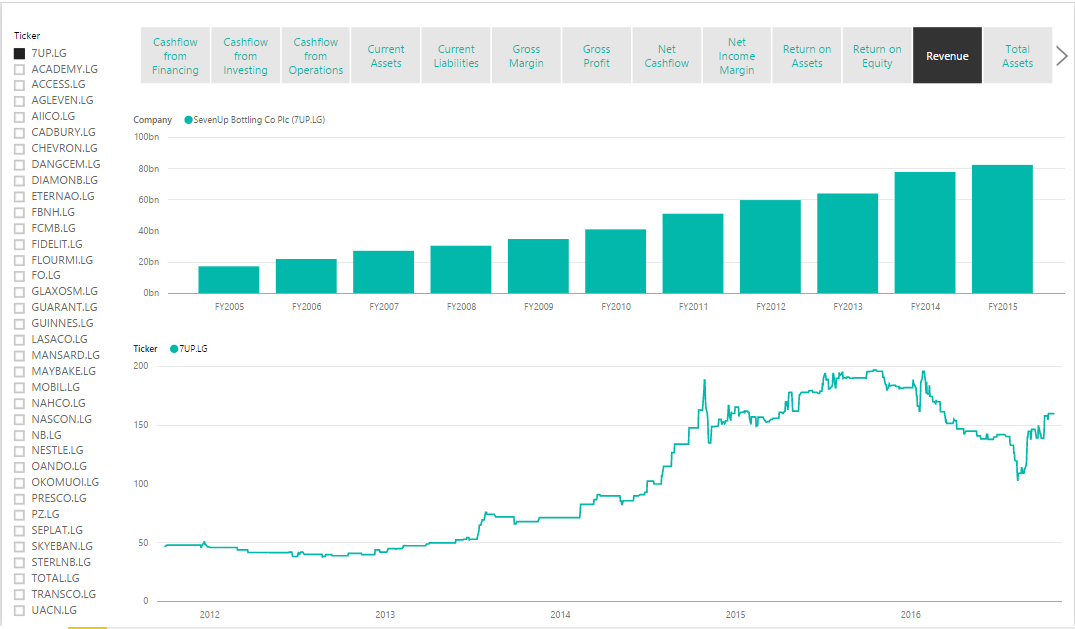Screen dimensions: 1075x629
Task: Select the Return on Equity metric
Action: [x=877, y=55]
